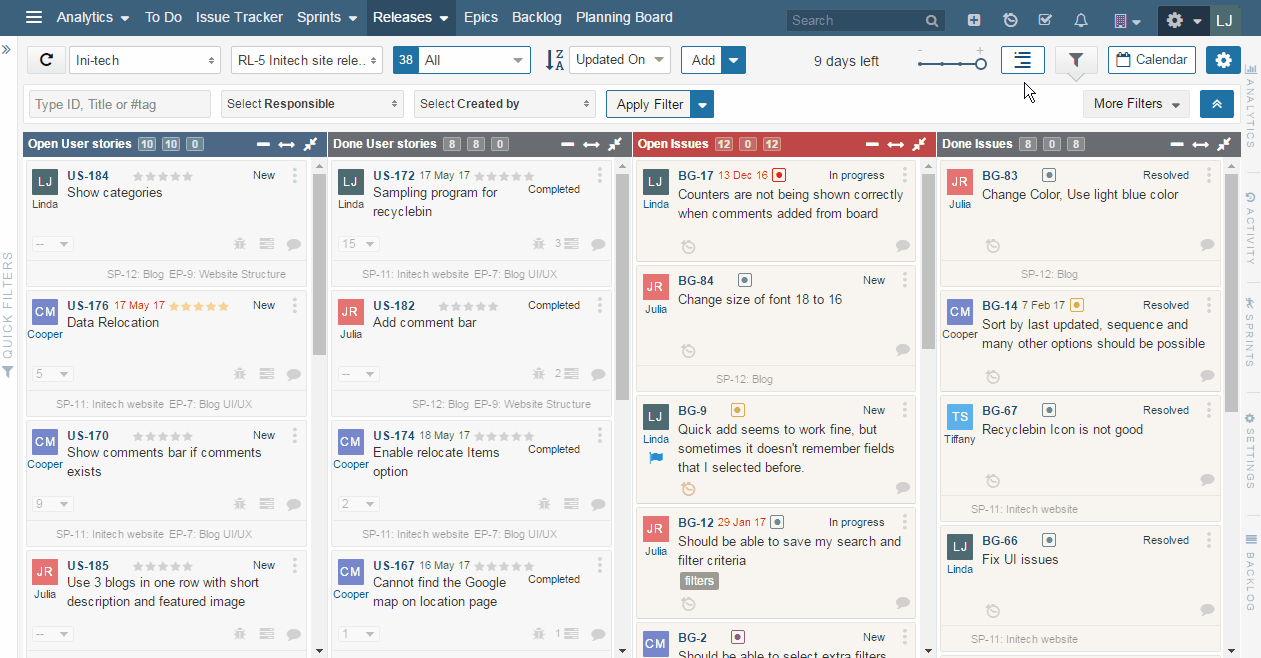Image resolution: width=1261 pixels, height=658 pixels.
Task: Click the Apply Filter button
Action: [649, 104]
